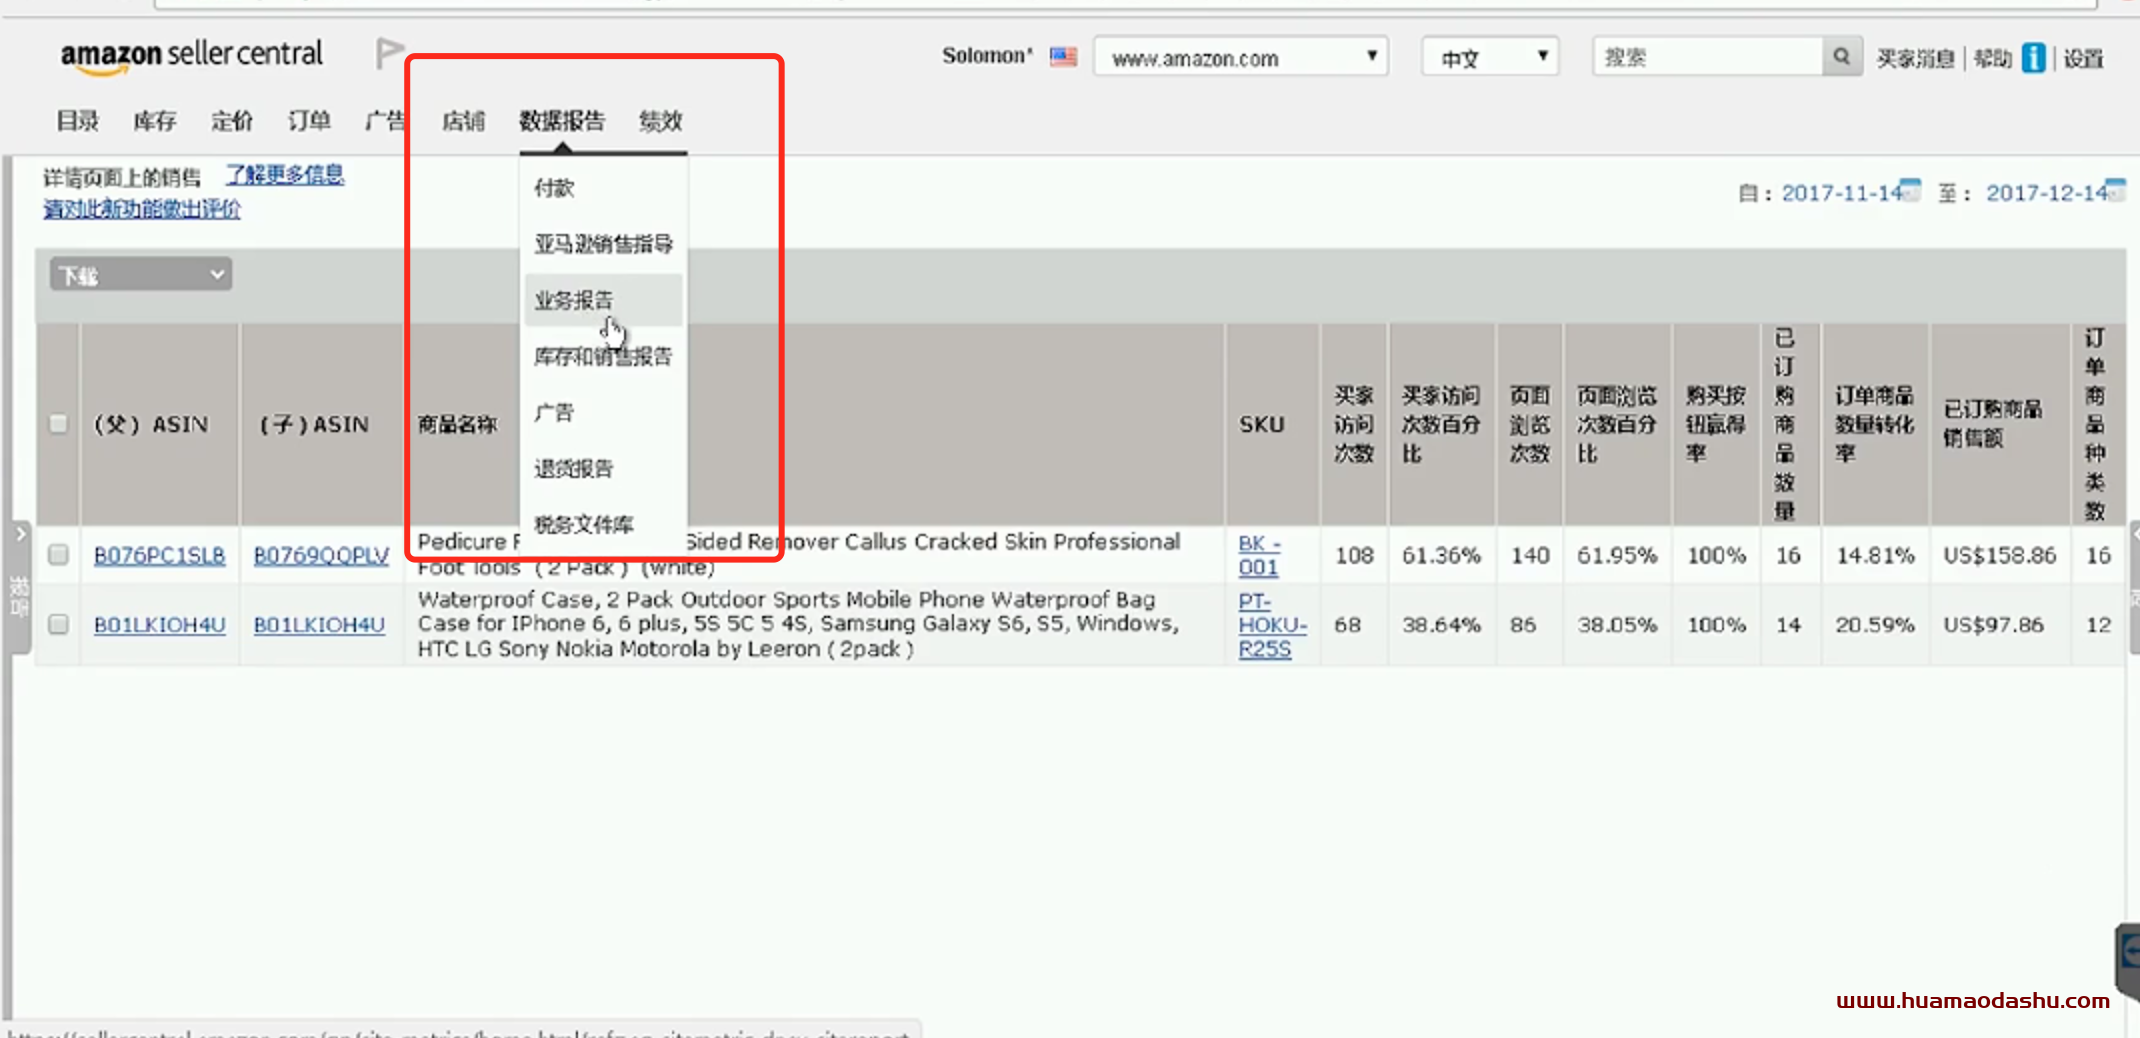Click the Solomon account name
Screen dimensions: 2140x1038
987,56
